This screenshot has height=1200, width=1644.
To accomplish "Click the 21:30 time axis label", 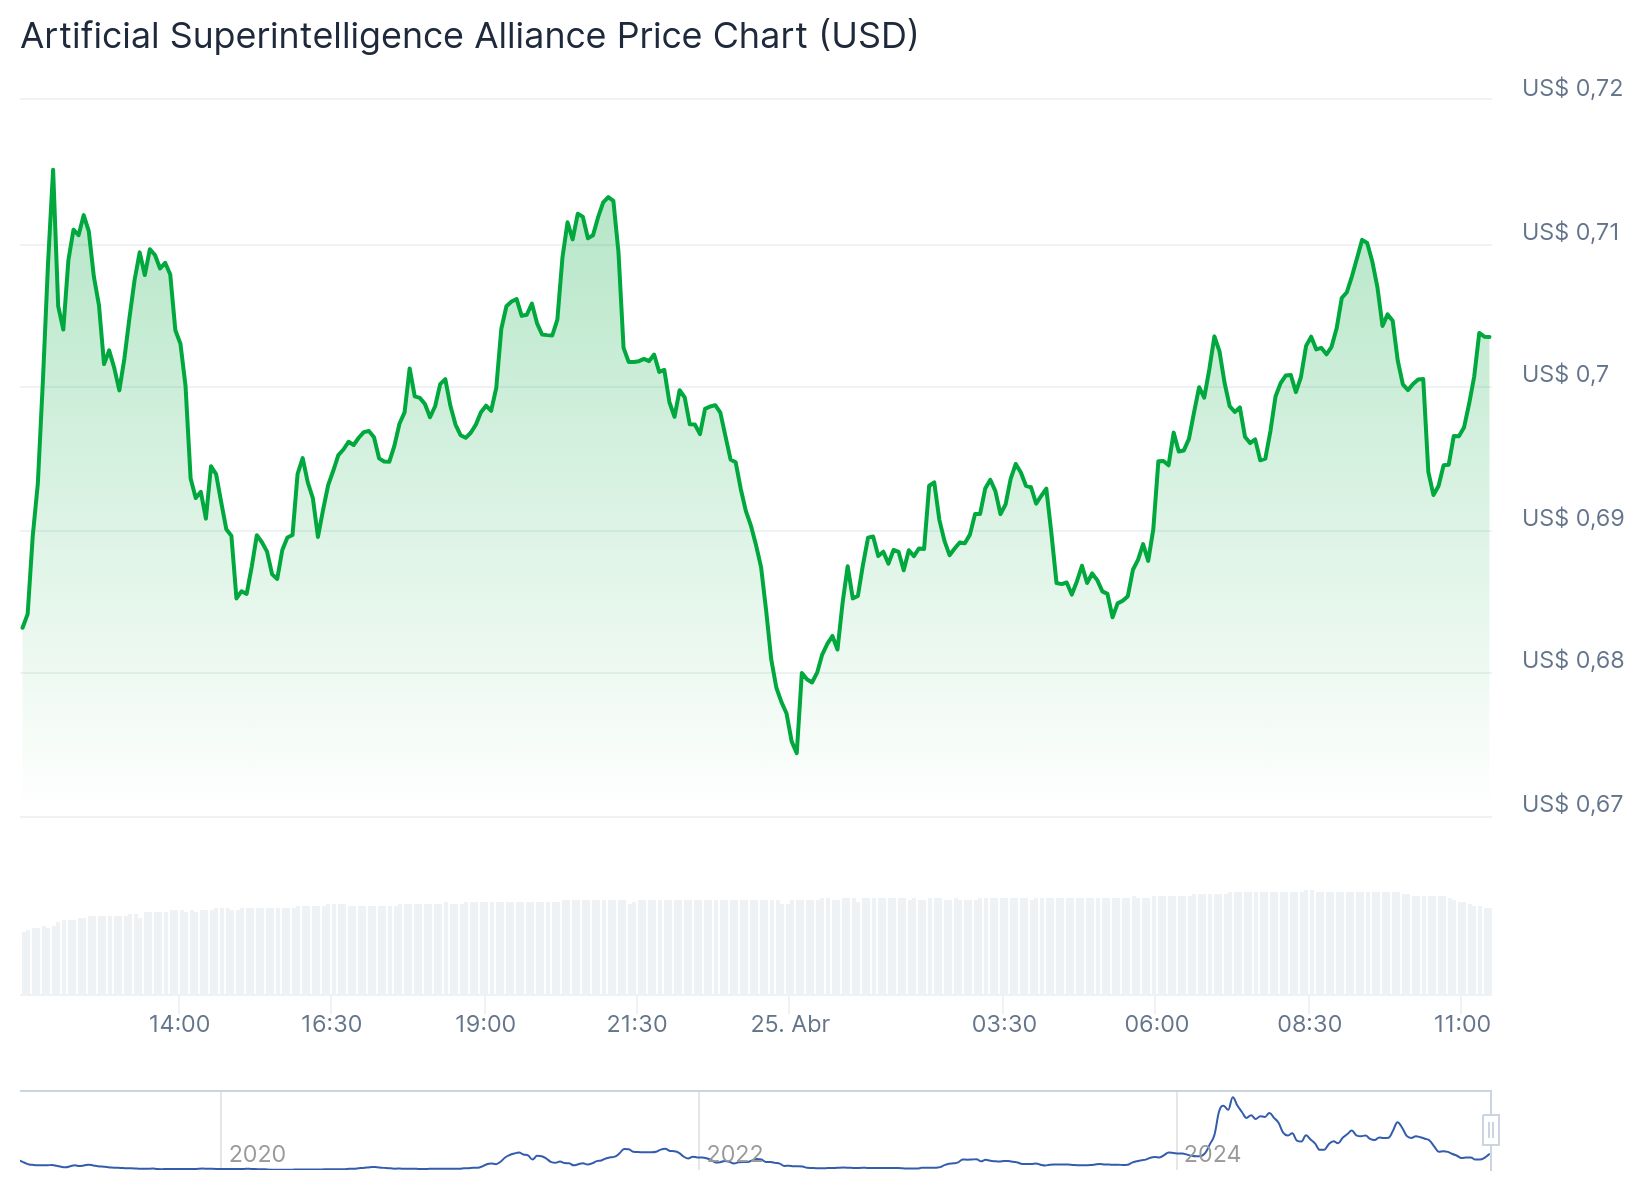I will click(x=637, y=1024).
